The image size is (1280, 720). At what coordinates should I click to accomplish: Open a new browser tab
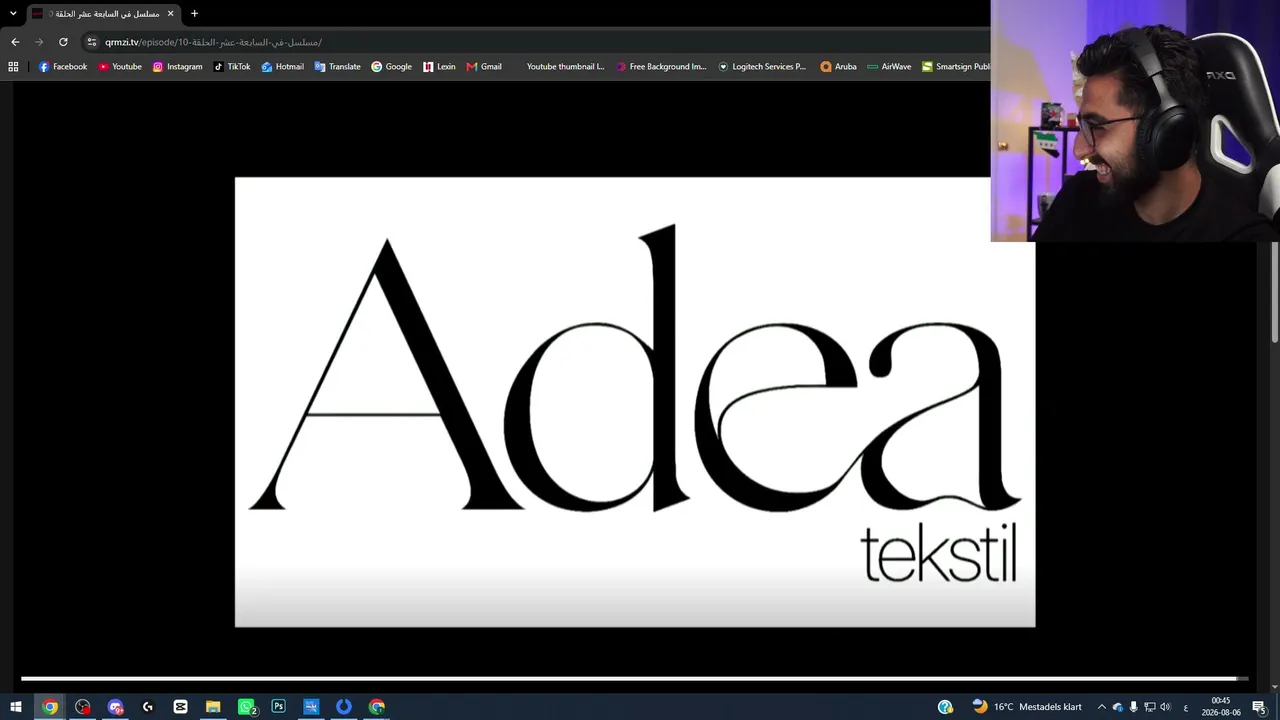pyautogui.click(x=194, y=14)
